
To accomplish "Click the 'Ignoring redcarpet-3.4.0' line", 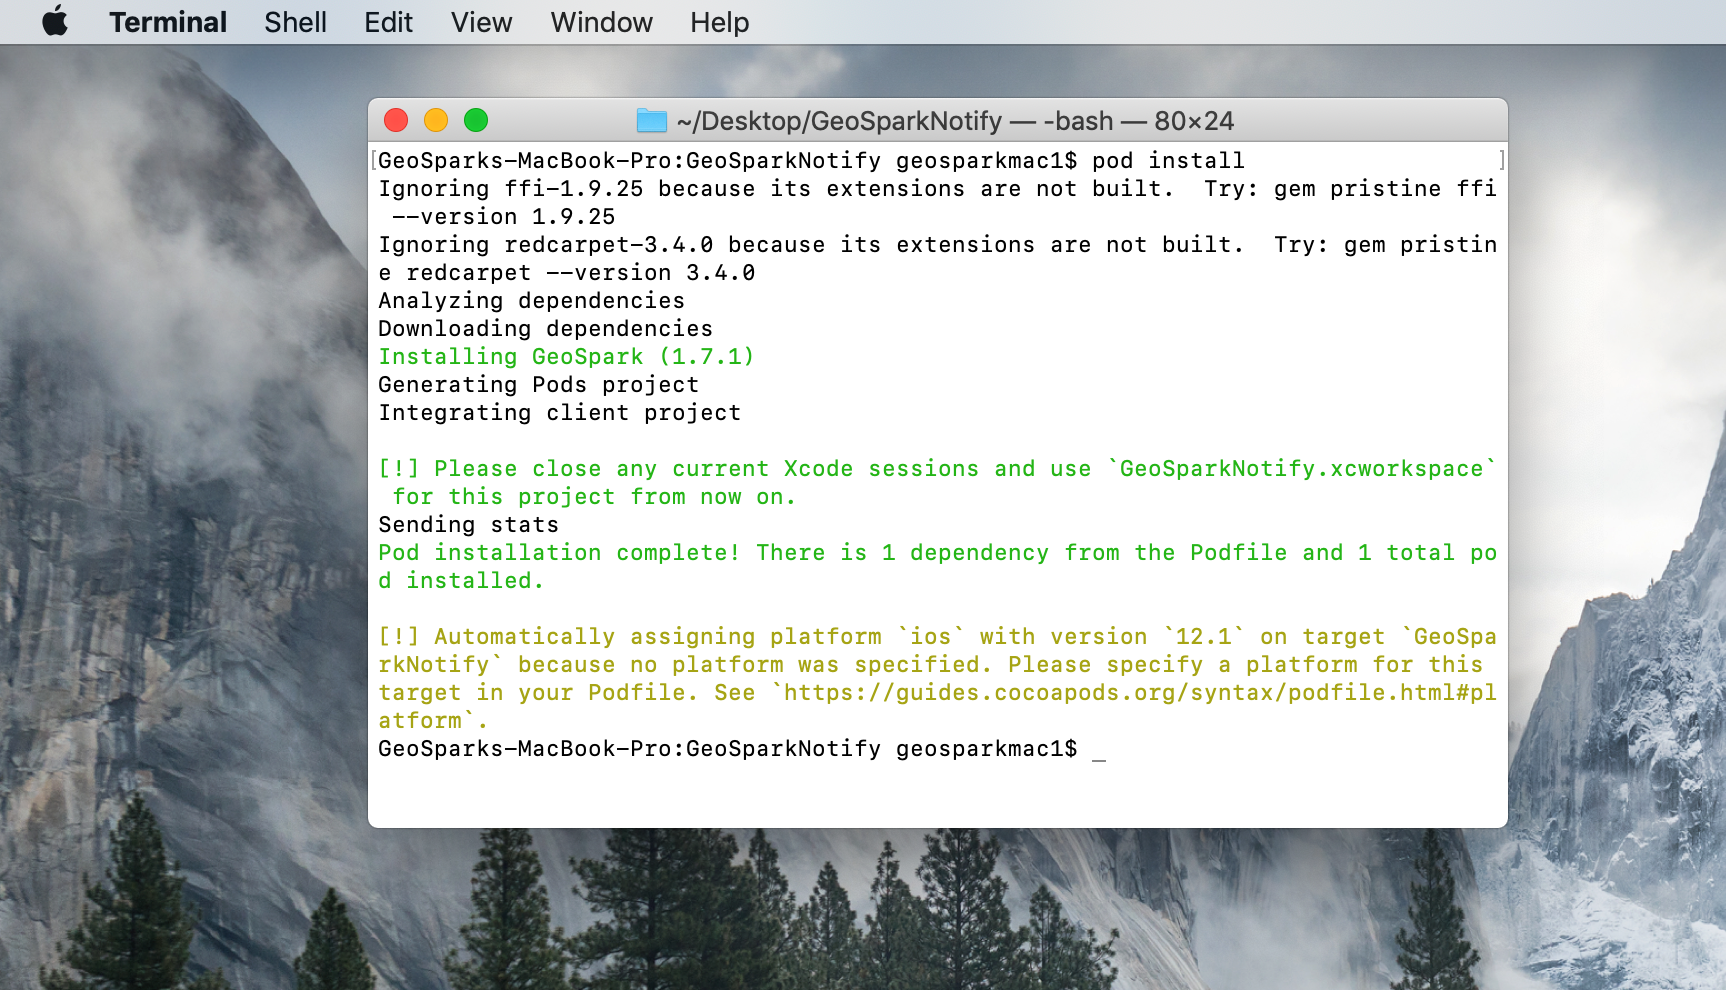I will [x=937, y=245].
